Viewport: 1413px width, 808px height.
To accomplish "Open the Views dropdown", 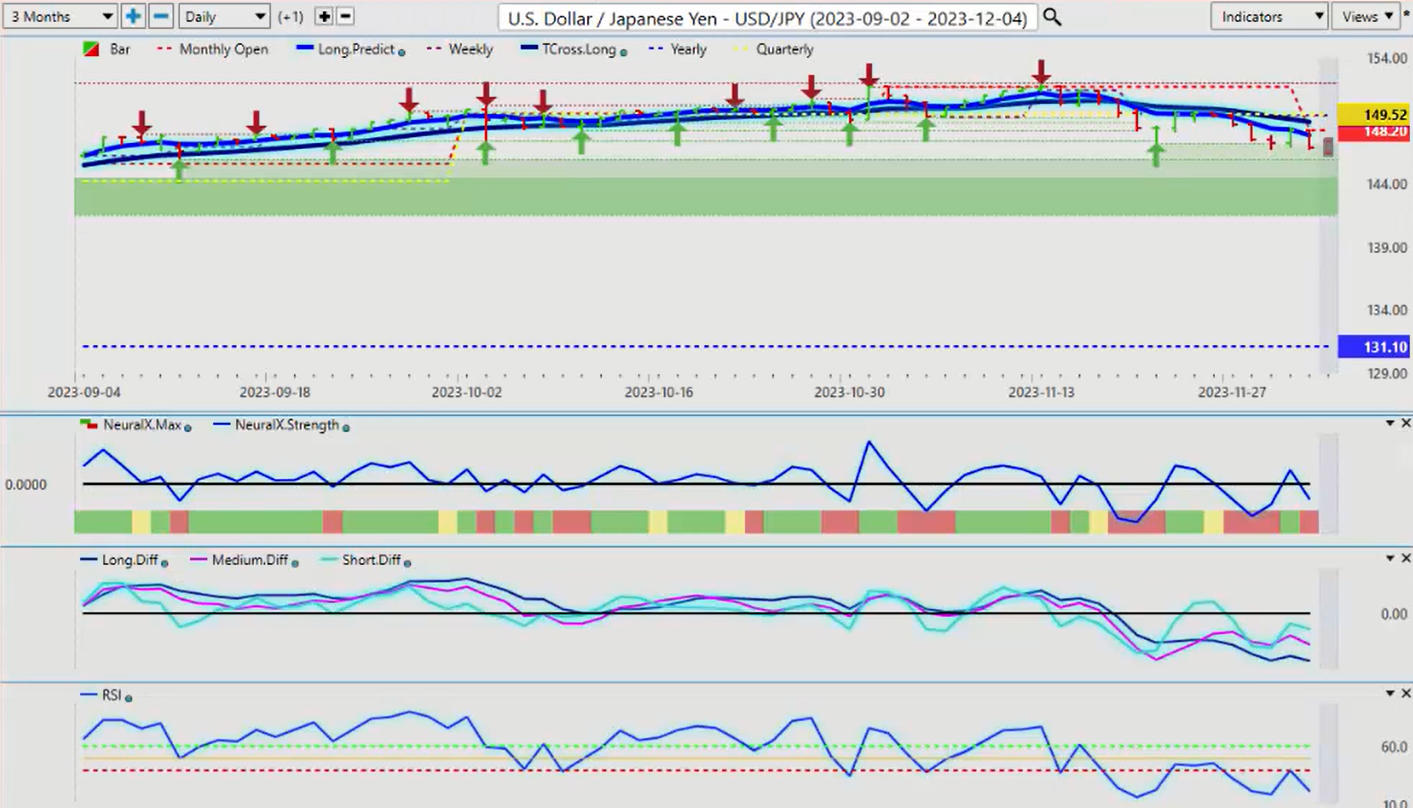I will (1366, 16).
